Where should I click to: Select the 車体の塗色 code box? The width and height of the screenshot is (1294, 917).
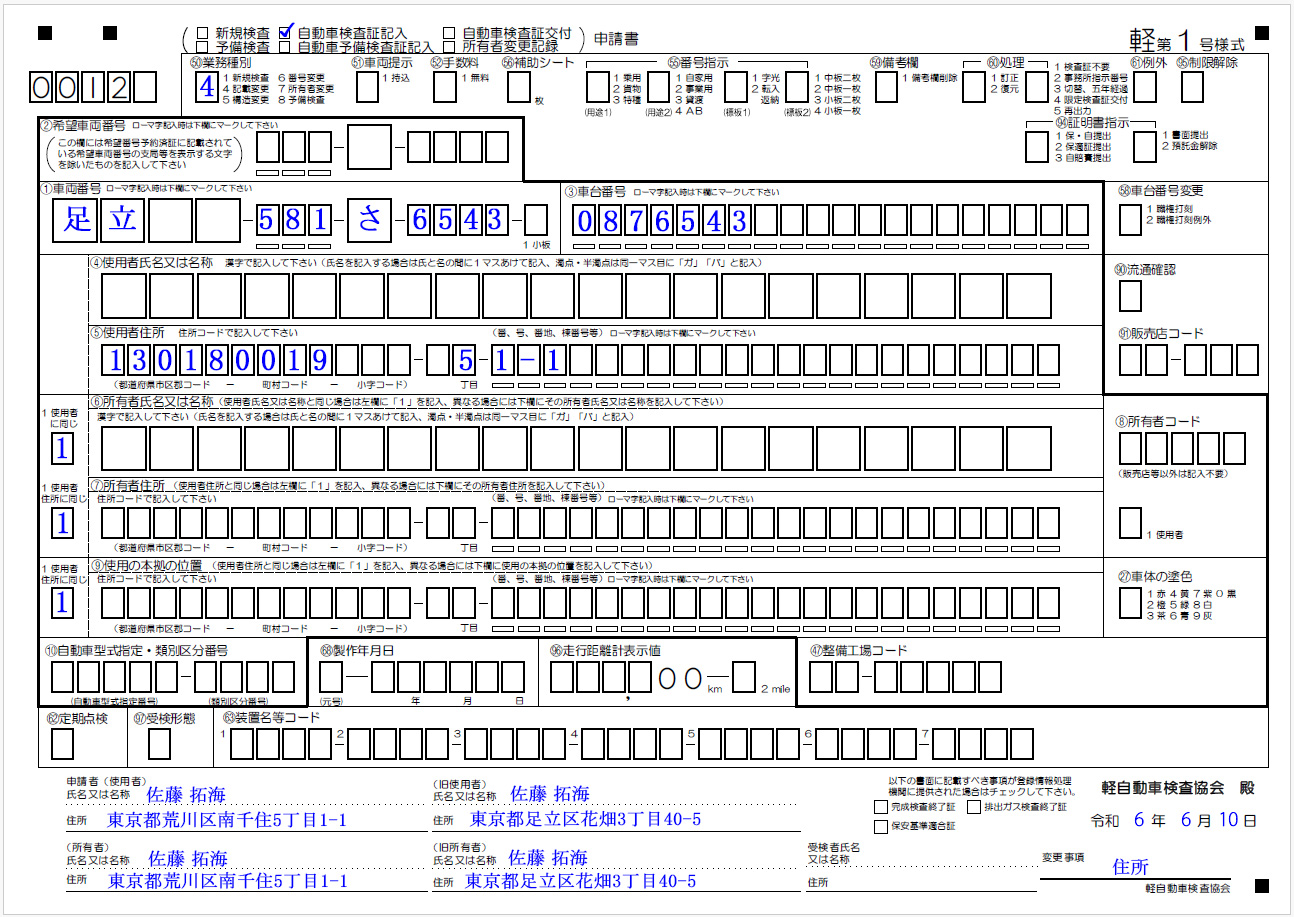[1130, 602]
